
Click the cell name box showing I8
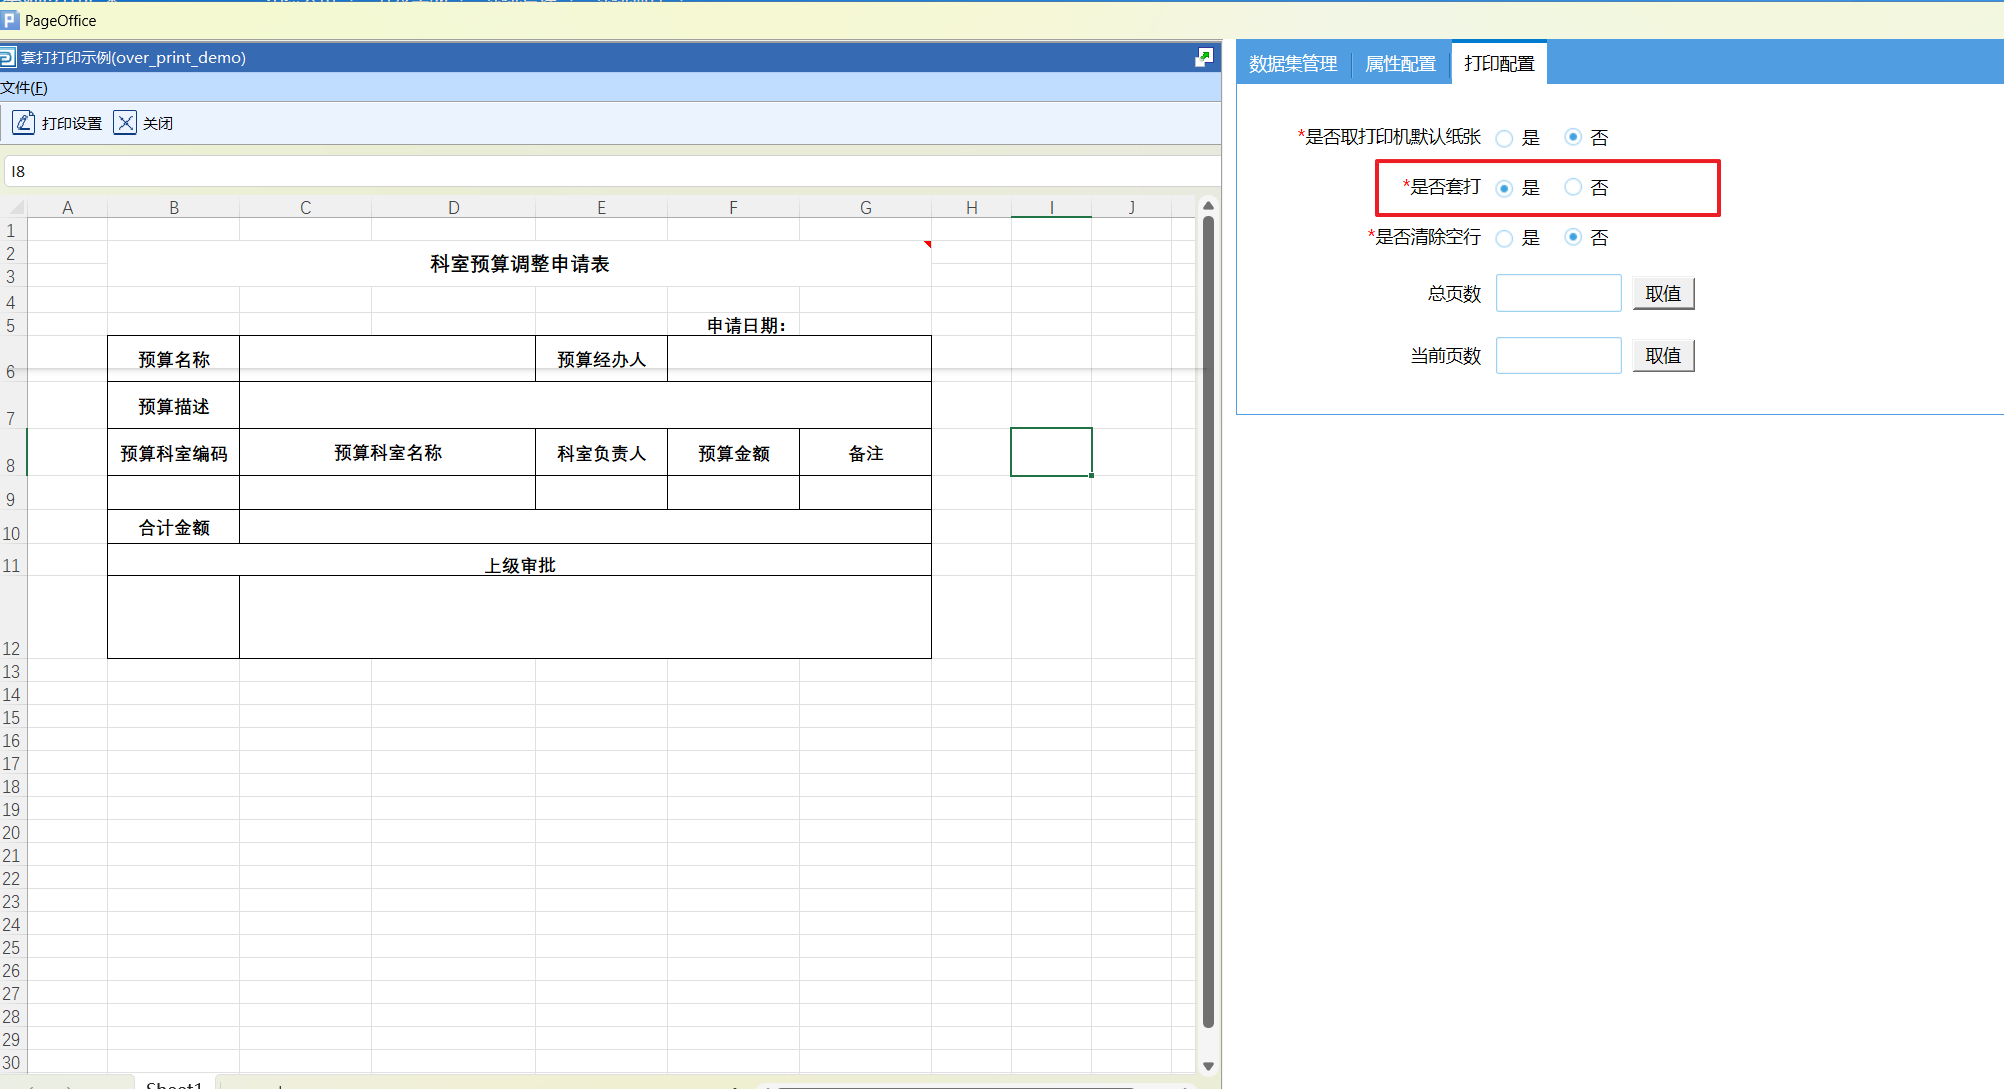point(19,172)
